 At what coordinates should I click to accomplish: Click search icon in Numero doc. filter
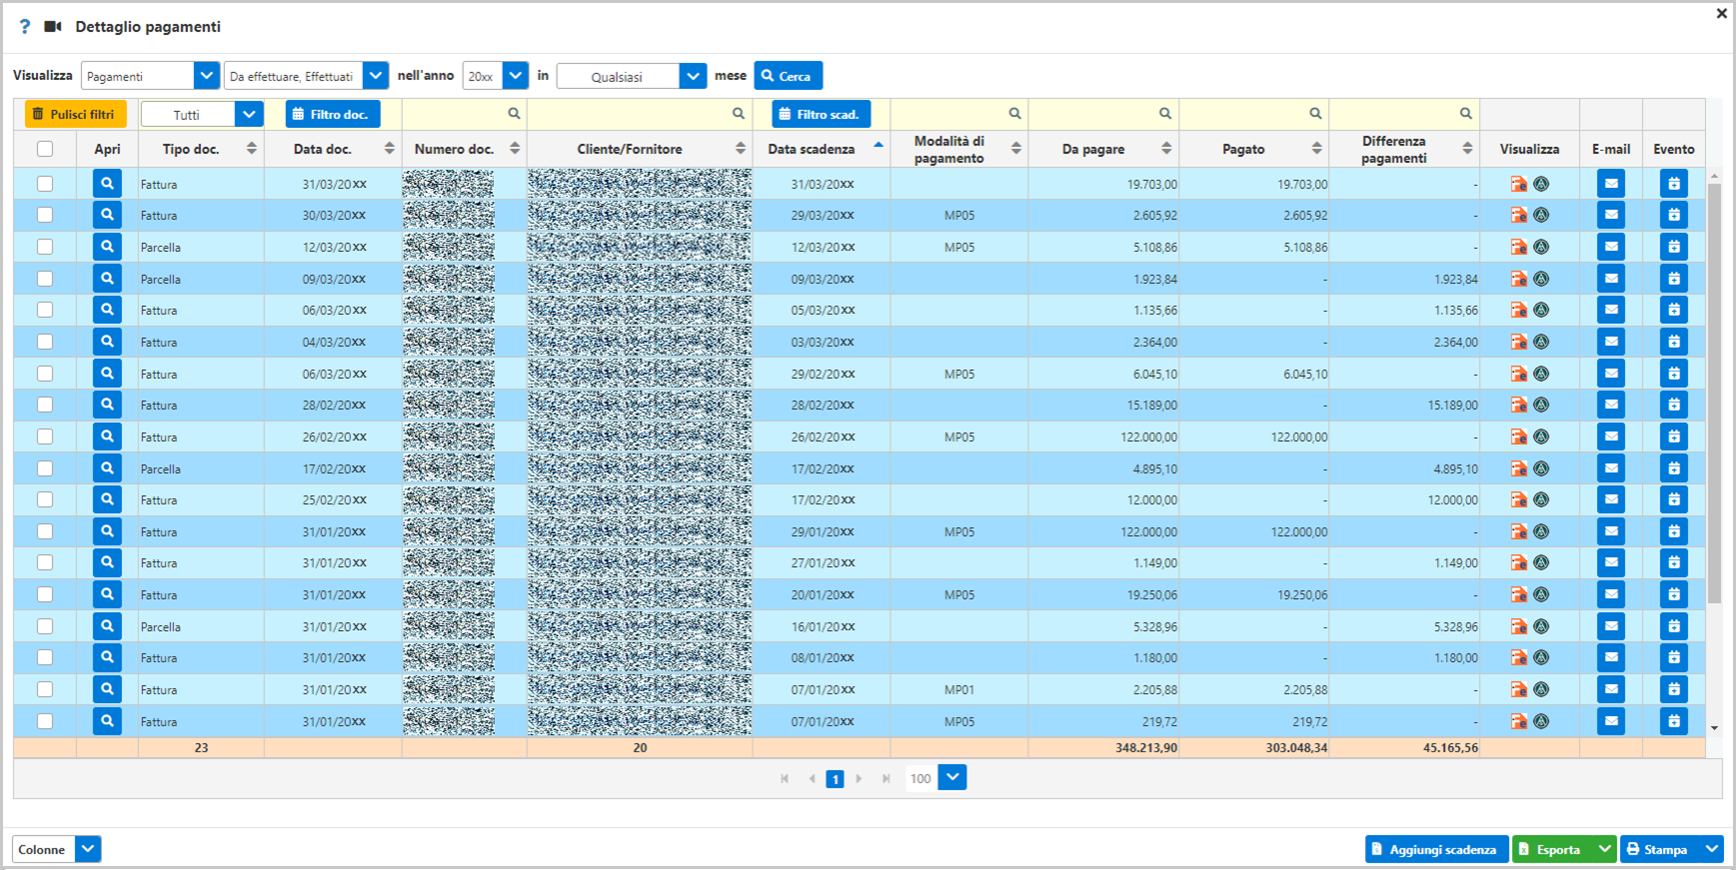pos(514,114)
